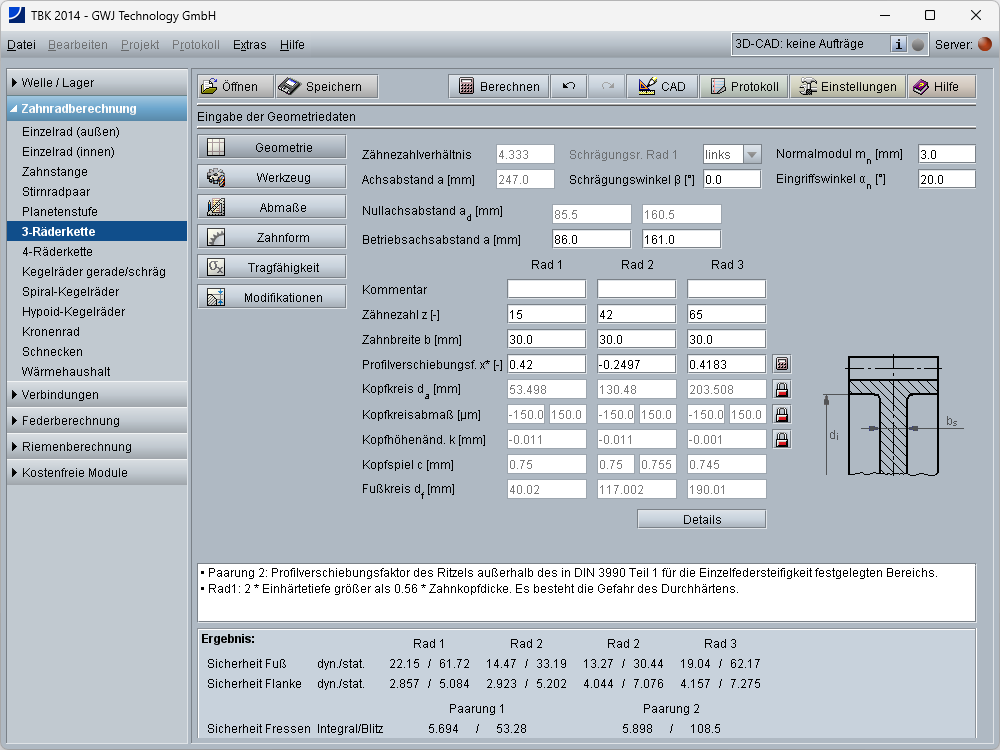Toggle the lock beside Kopfkreisabmaß

pyautogui.click(x=782, y=414)
